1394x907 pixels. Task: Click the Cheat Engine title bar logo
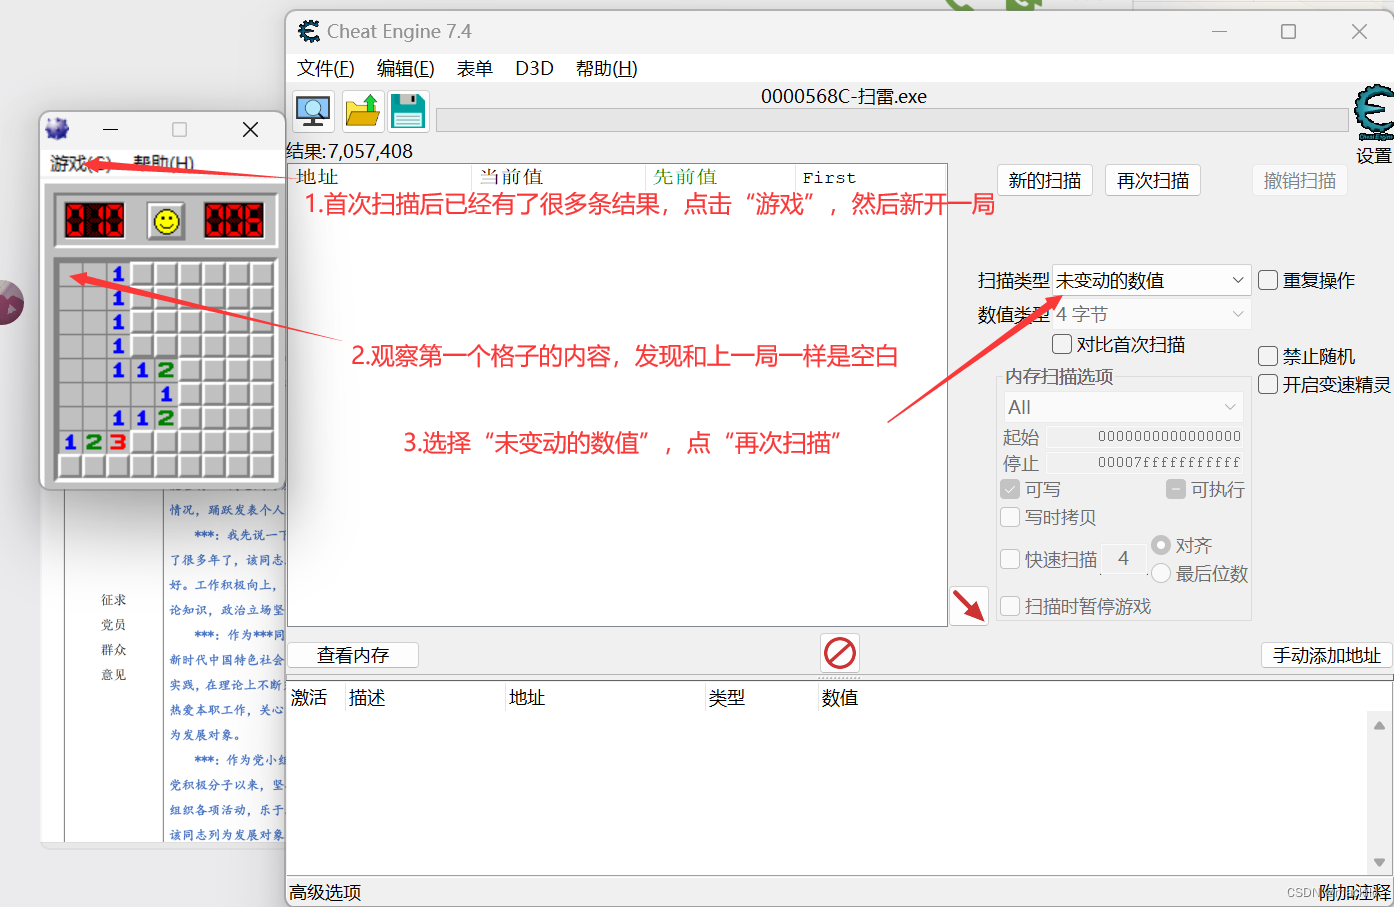tap(309, 31)
